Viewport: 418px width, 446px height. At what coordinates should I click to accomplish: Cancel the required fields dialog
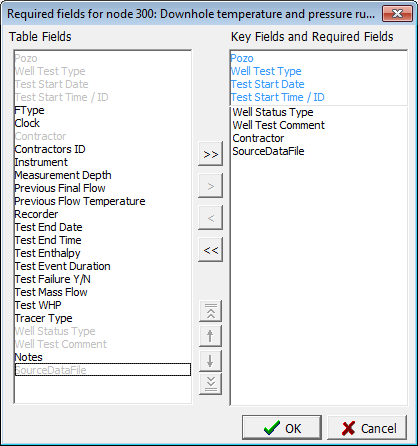[367, 428]
